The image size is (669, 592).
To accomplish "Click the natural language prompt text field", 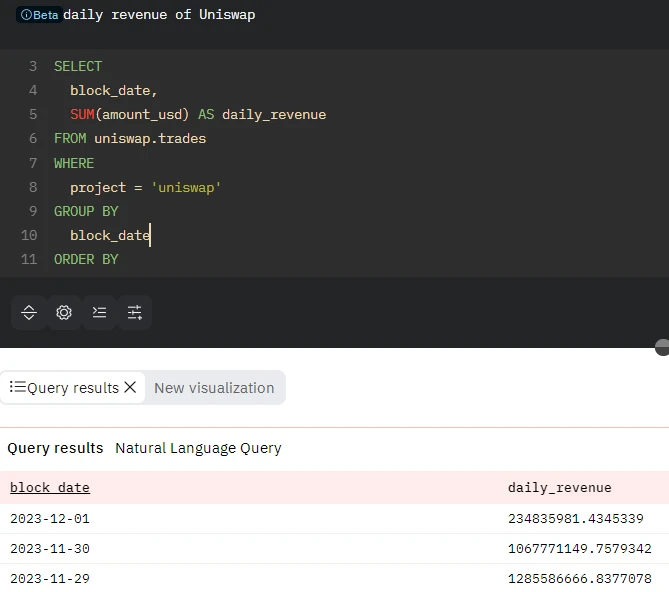I will (300, 15).
